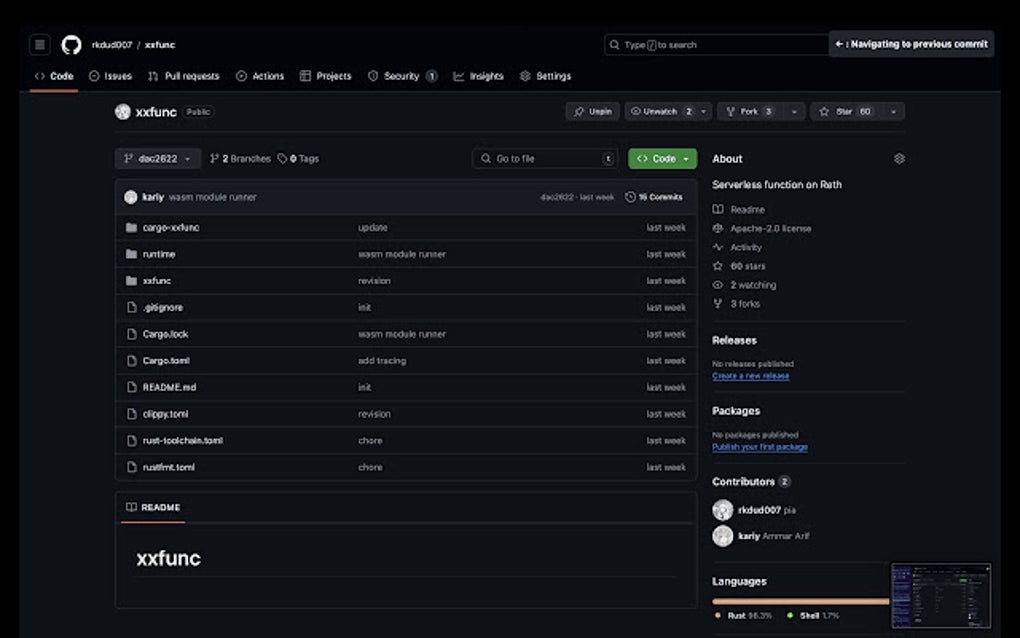Open contributor rkdud007's profile

(x=757, y=511)
